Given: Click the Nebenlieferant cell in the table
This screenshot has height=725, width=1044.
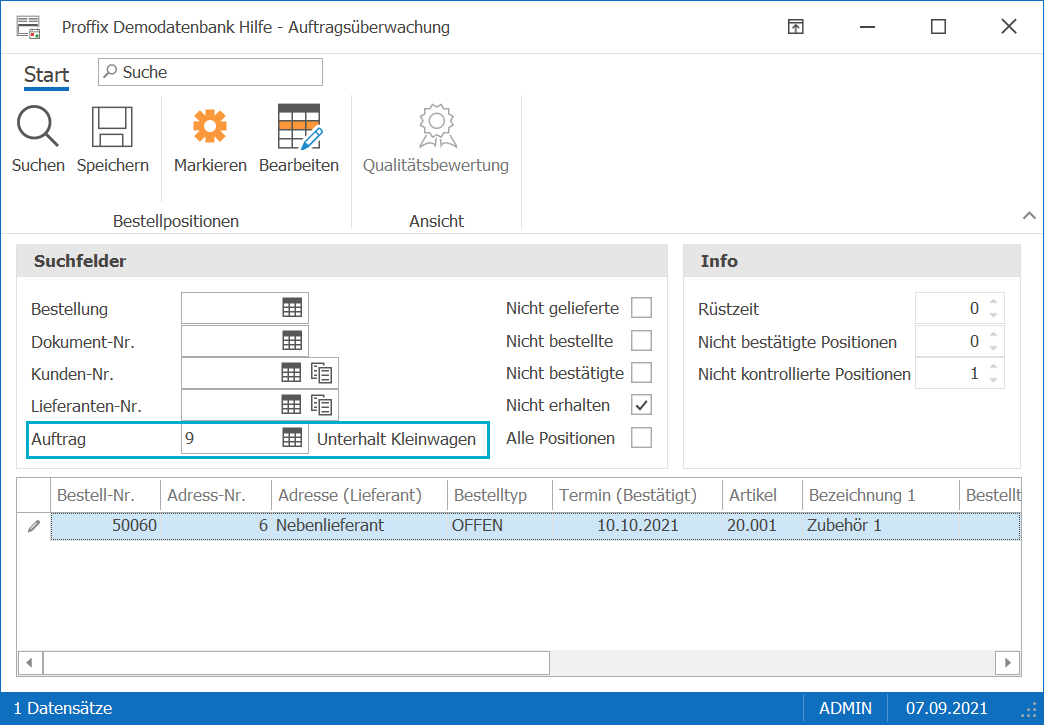Looking at the screenshot, I should [x=360, y=526].
